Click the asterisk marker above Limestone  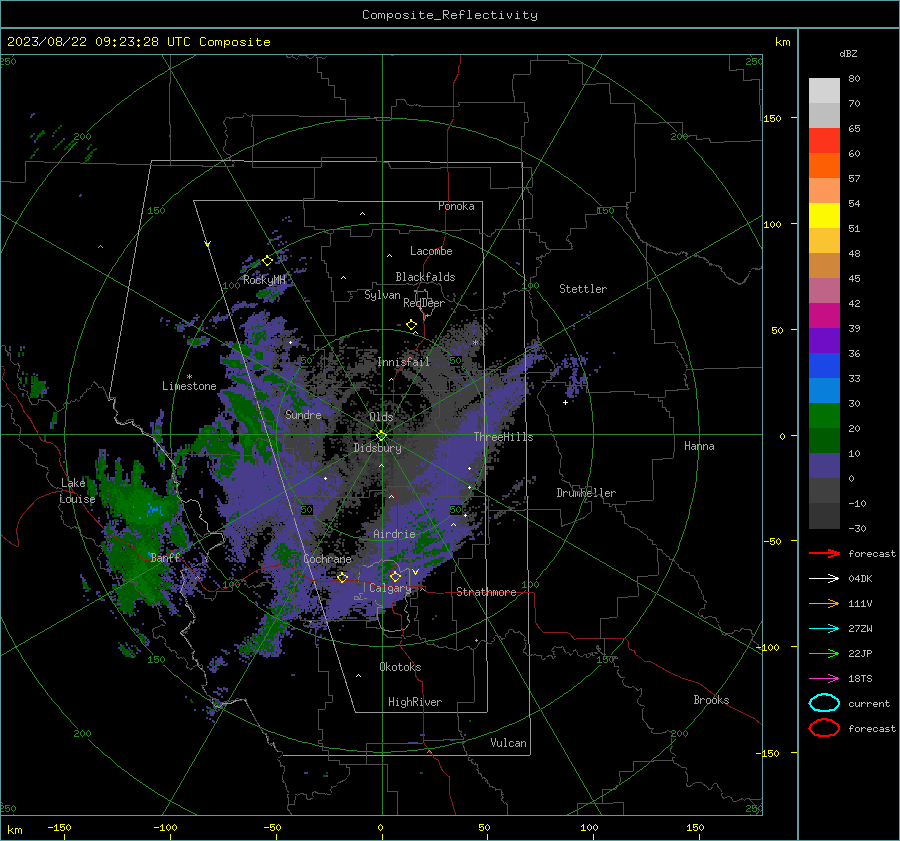point(189,377)
